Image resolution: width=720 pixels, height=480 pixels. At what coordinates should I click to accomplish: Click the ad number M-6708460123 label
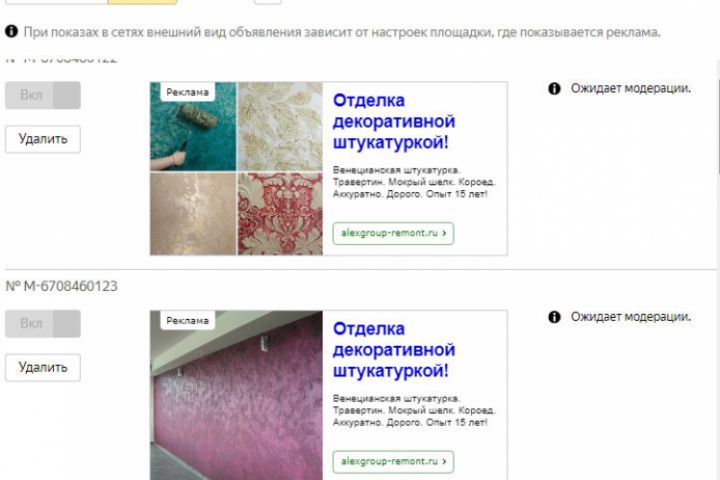(x=62, y=286)
